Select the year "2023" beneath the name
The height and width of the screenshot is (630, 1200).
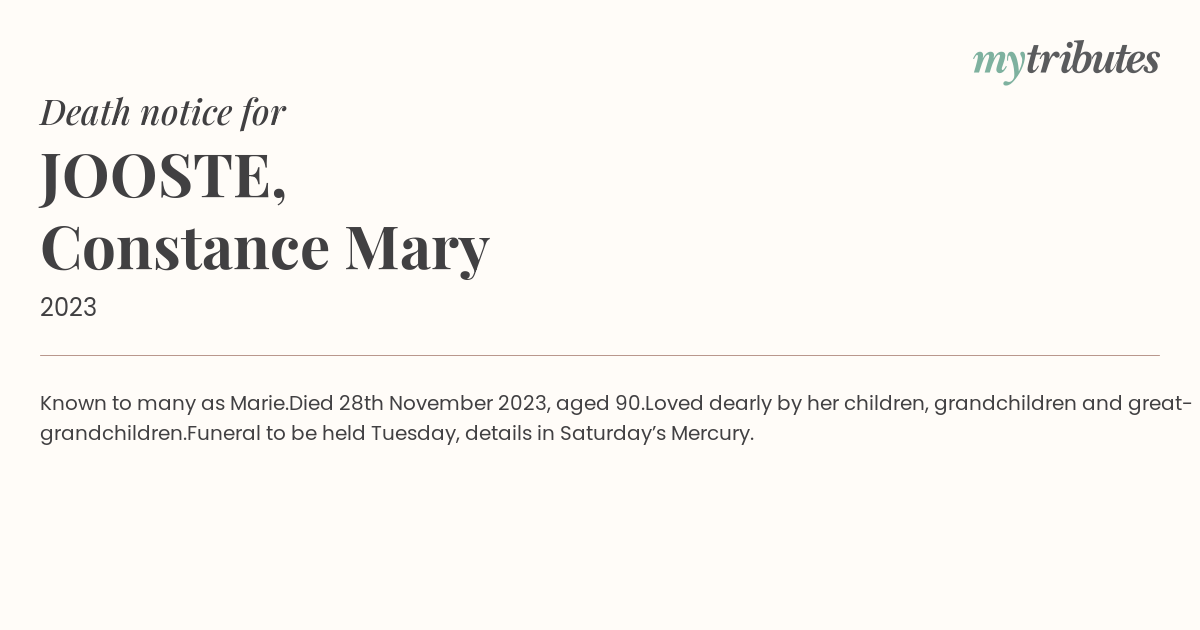[x=68, y=307]
